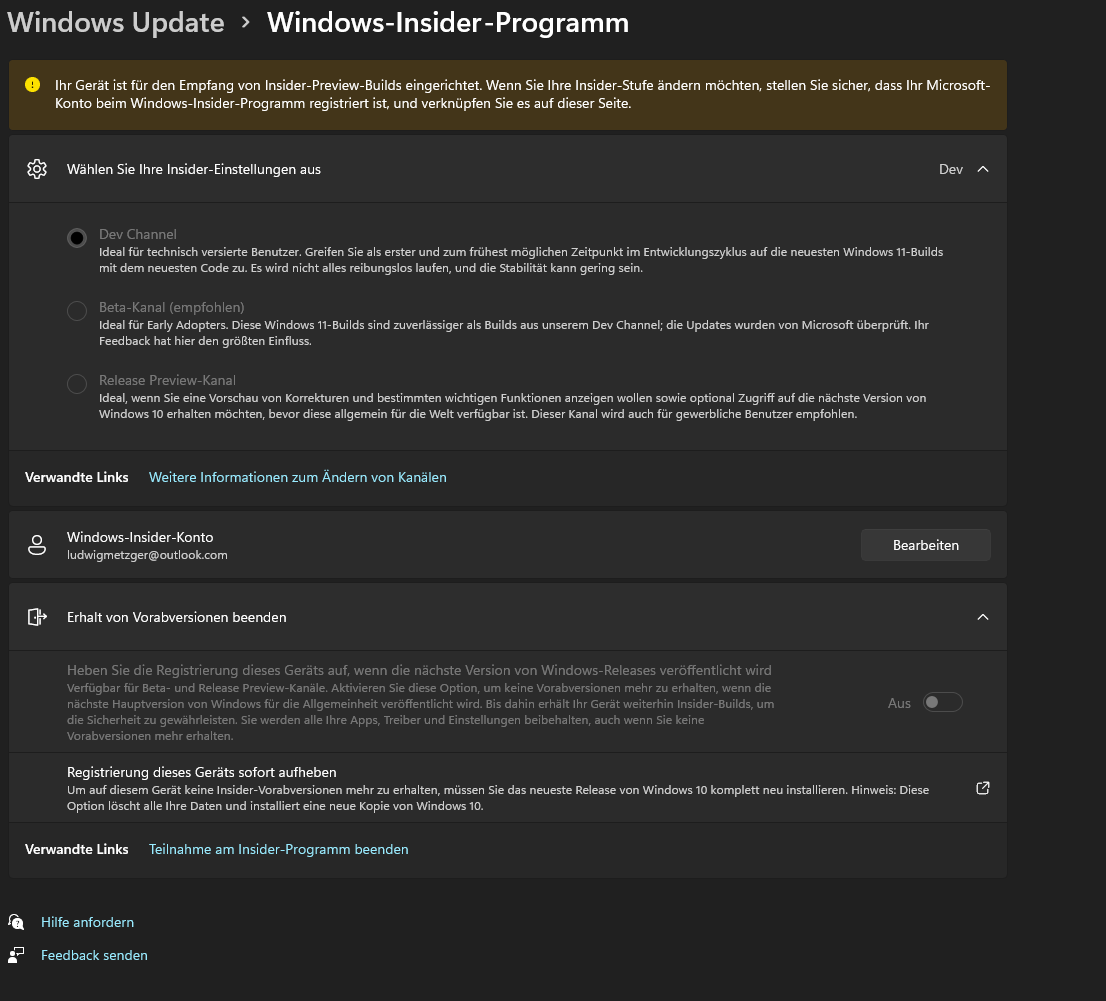The width and height of the screenshot is (1106, 1001).
Task: Click the gear icon beside Insider-Einstellungen
Action: pos(37,169)
